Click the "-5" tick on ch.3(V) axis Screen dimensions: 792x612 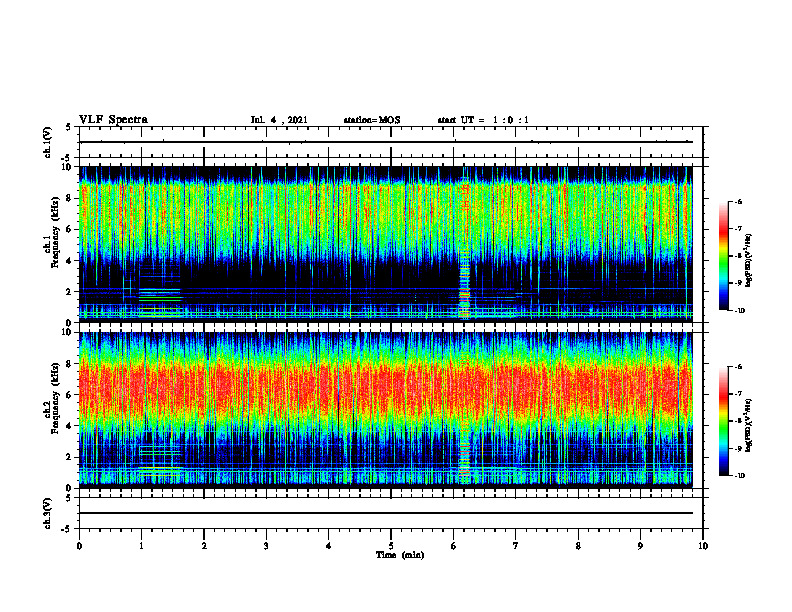click(67, 529)
